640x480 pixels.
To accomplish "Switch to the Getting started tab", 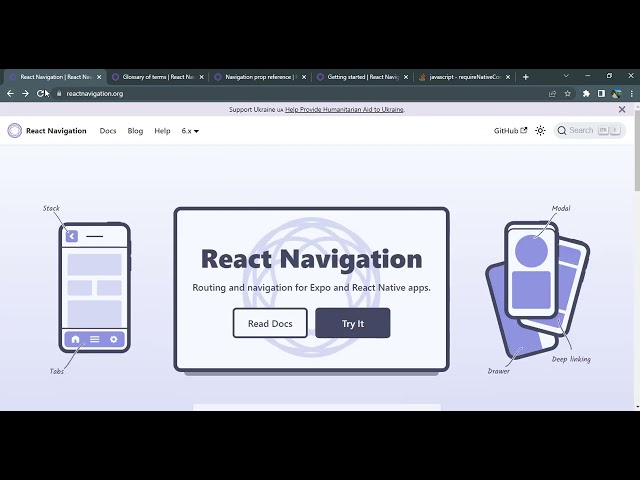I will click(x=362, y=77).
